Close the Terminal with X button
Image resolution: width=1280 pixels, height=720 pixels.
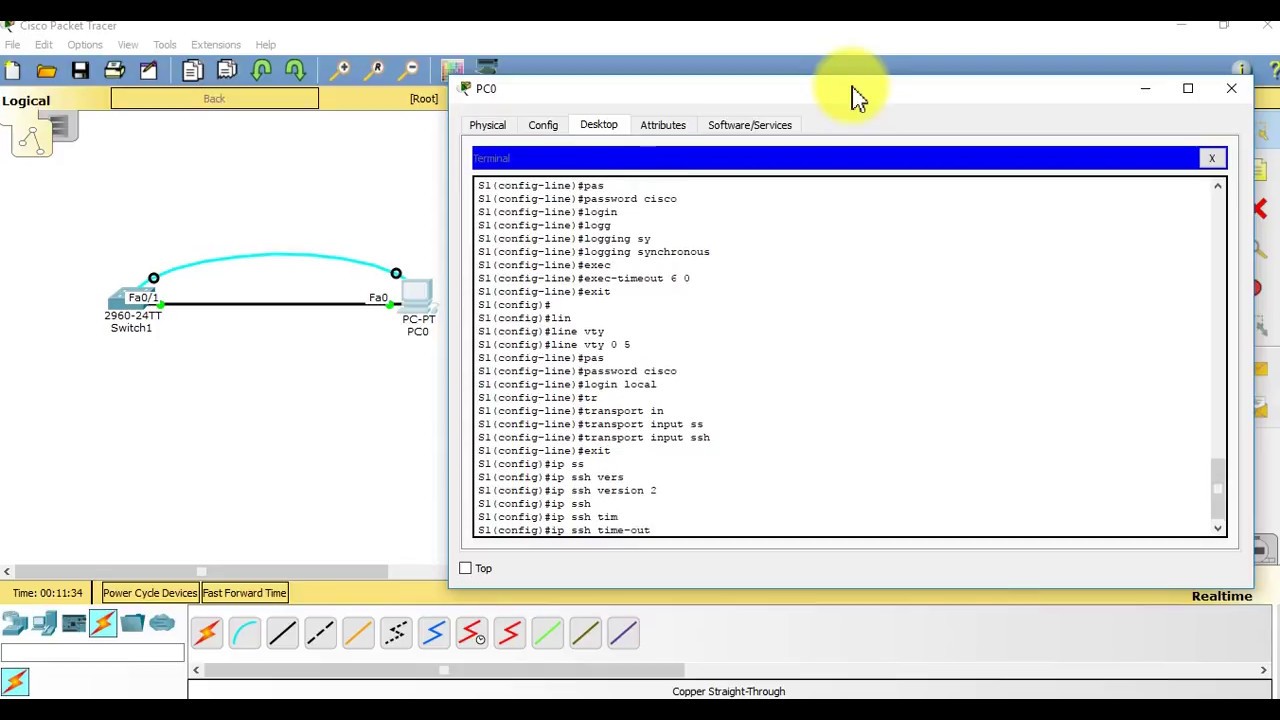(1212, 158)
